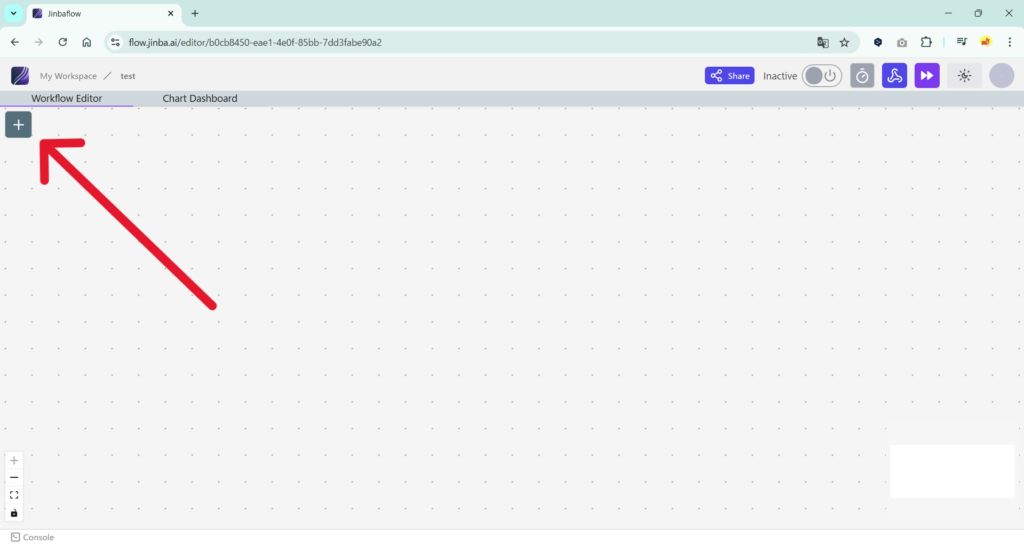The width and height of the screenshot is (1024, 544).
Task: Toggle canvas interactivity lock
Action: pyautogui.click(x=14, y=513)
